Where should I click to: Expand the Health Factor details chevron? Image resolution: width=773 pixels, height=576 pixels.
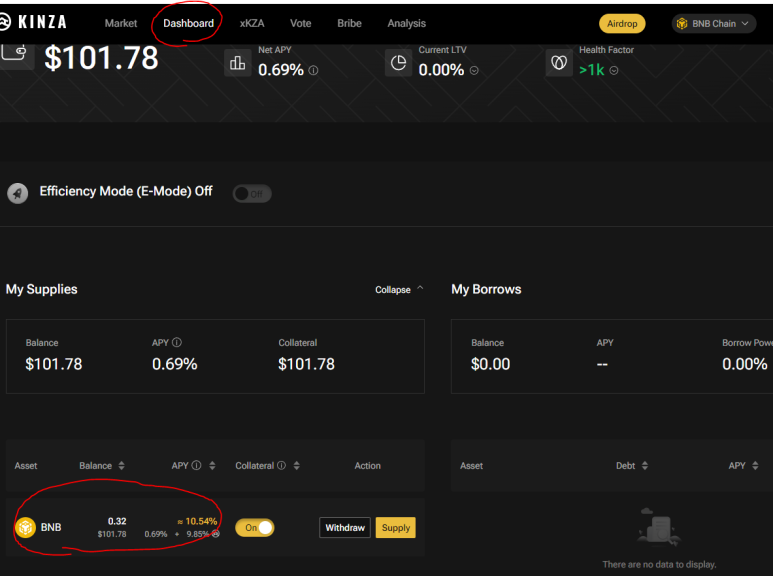(x=614, y=71)
